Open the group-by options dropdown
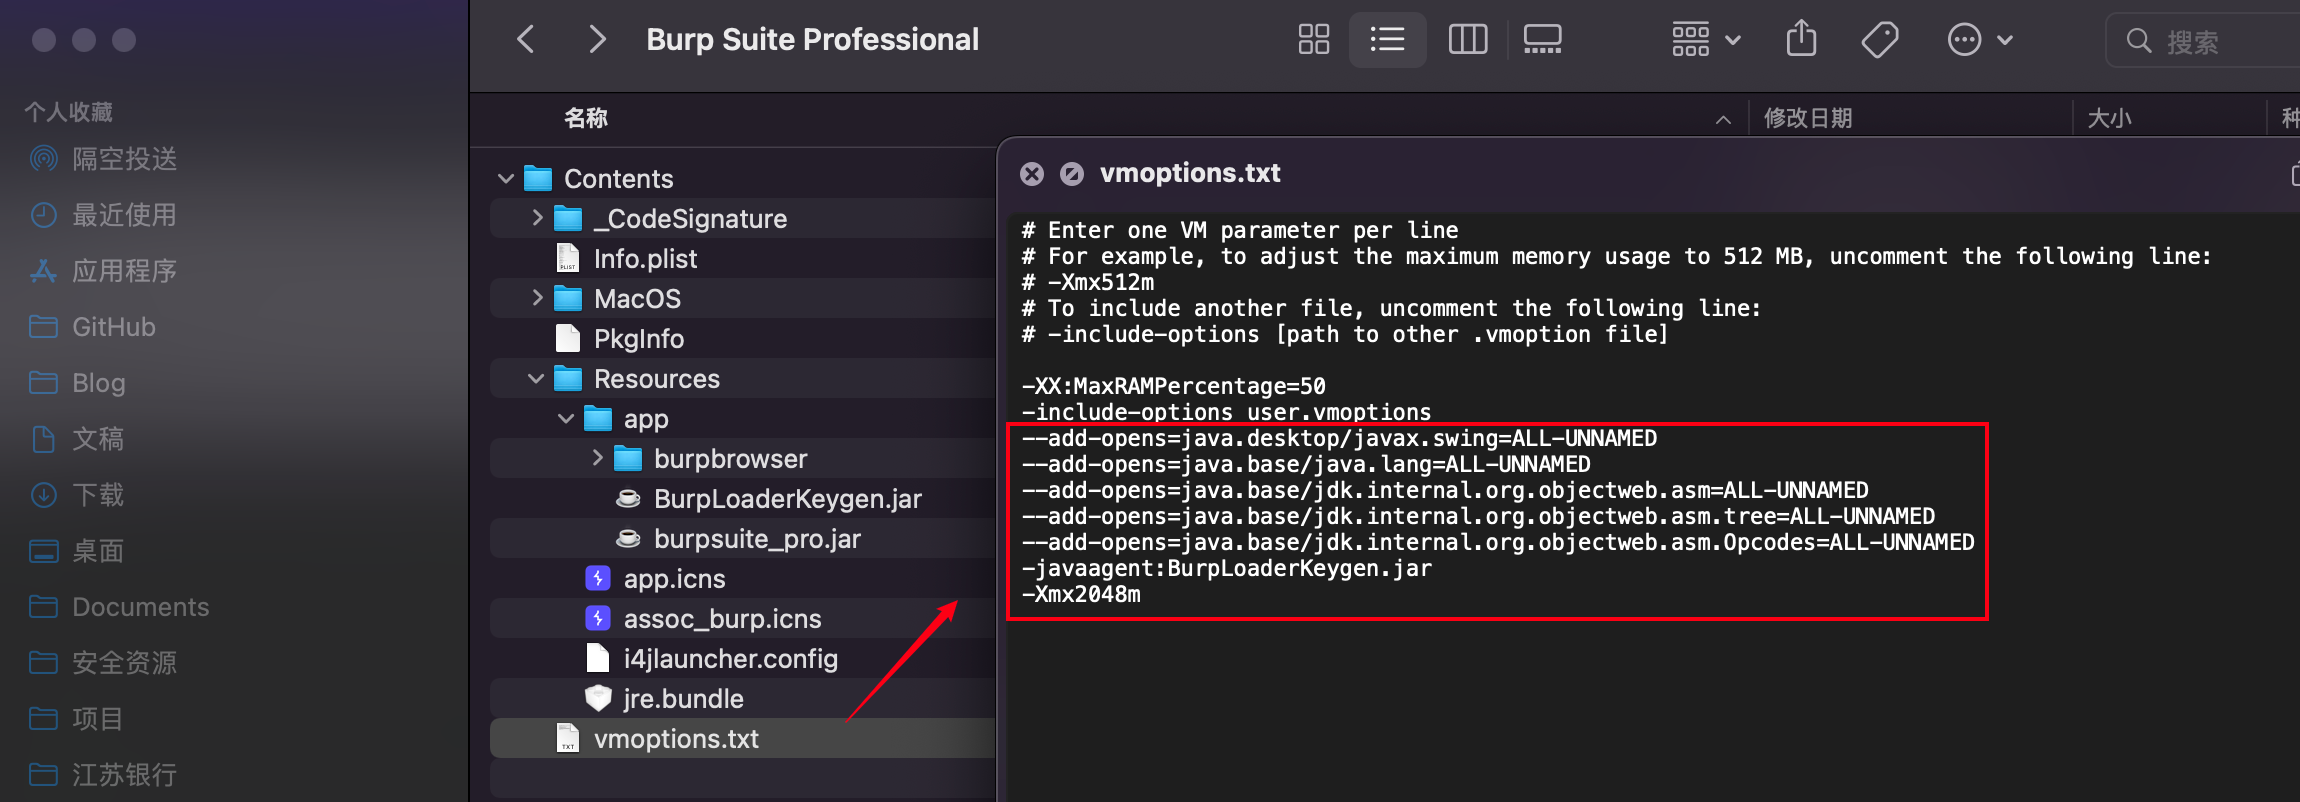Viewport: 2300px width, 802px height. [x=1706, y=40]
